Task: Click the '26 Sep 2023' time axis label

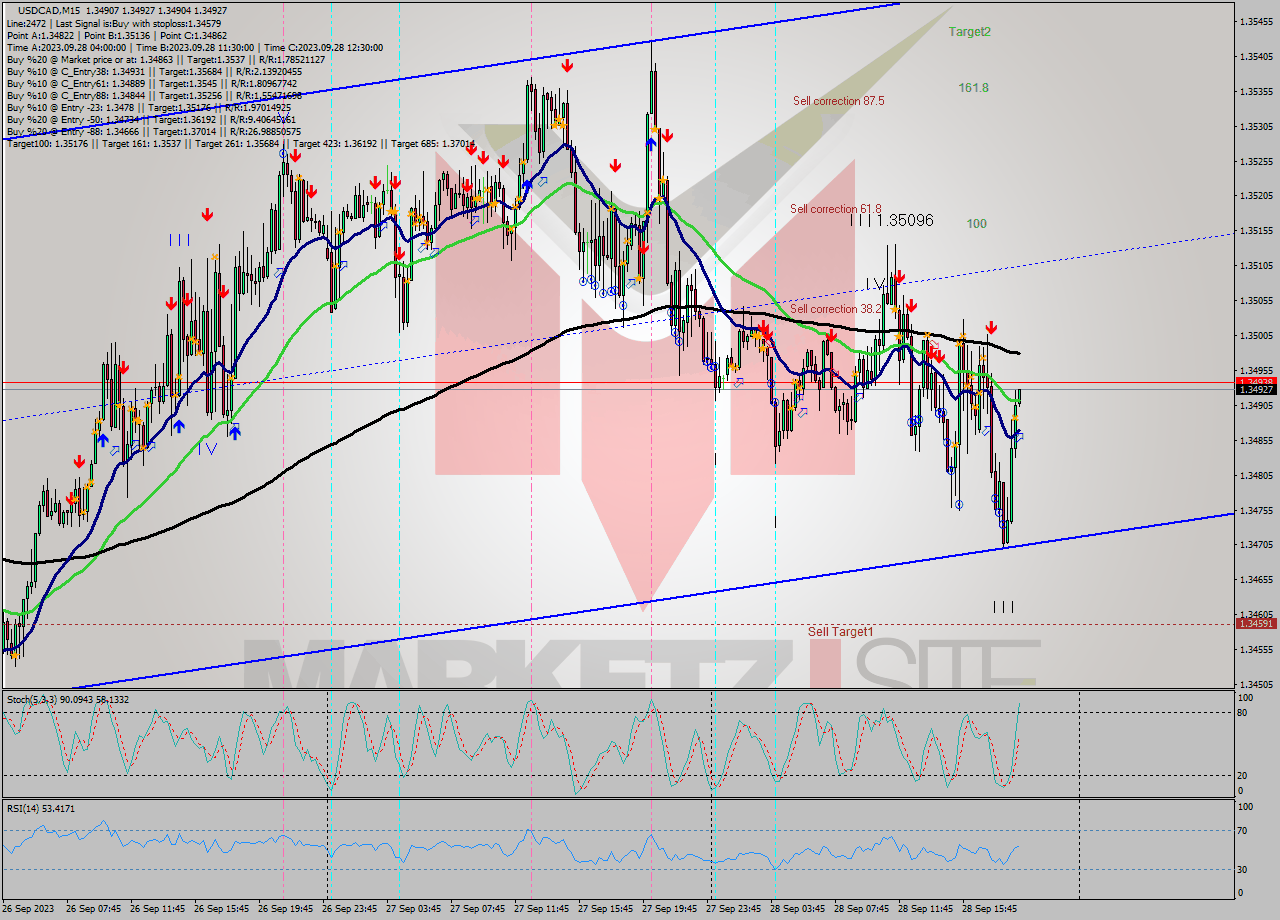Action: point(29,909)
